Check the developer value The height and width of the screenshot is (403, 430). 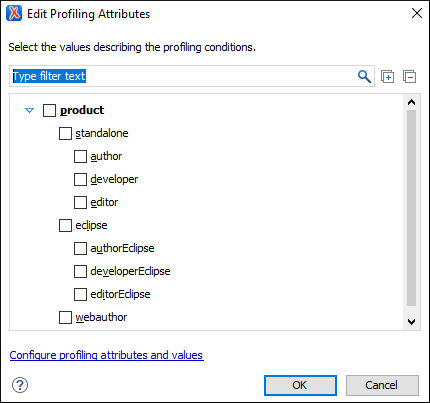80,179
